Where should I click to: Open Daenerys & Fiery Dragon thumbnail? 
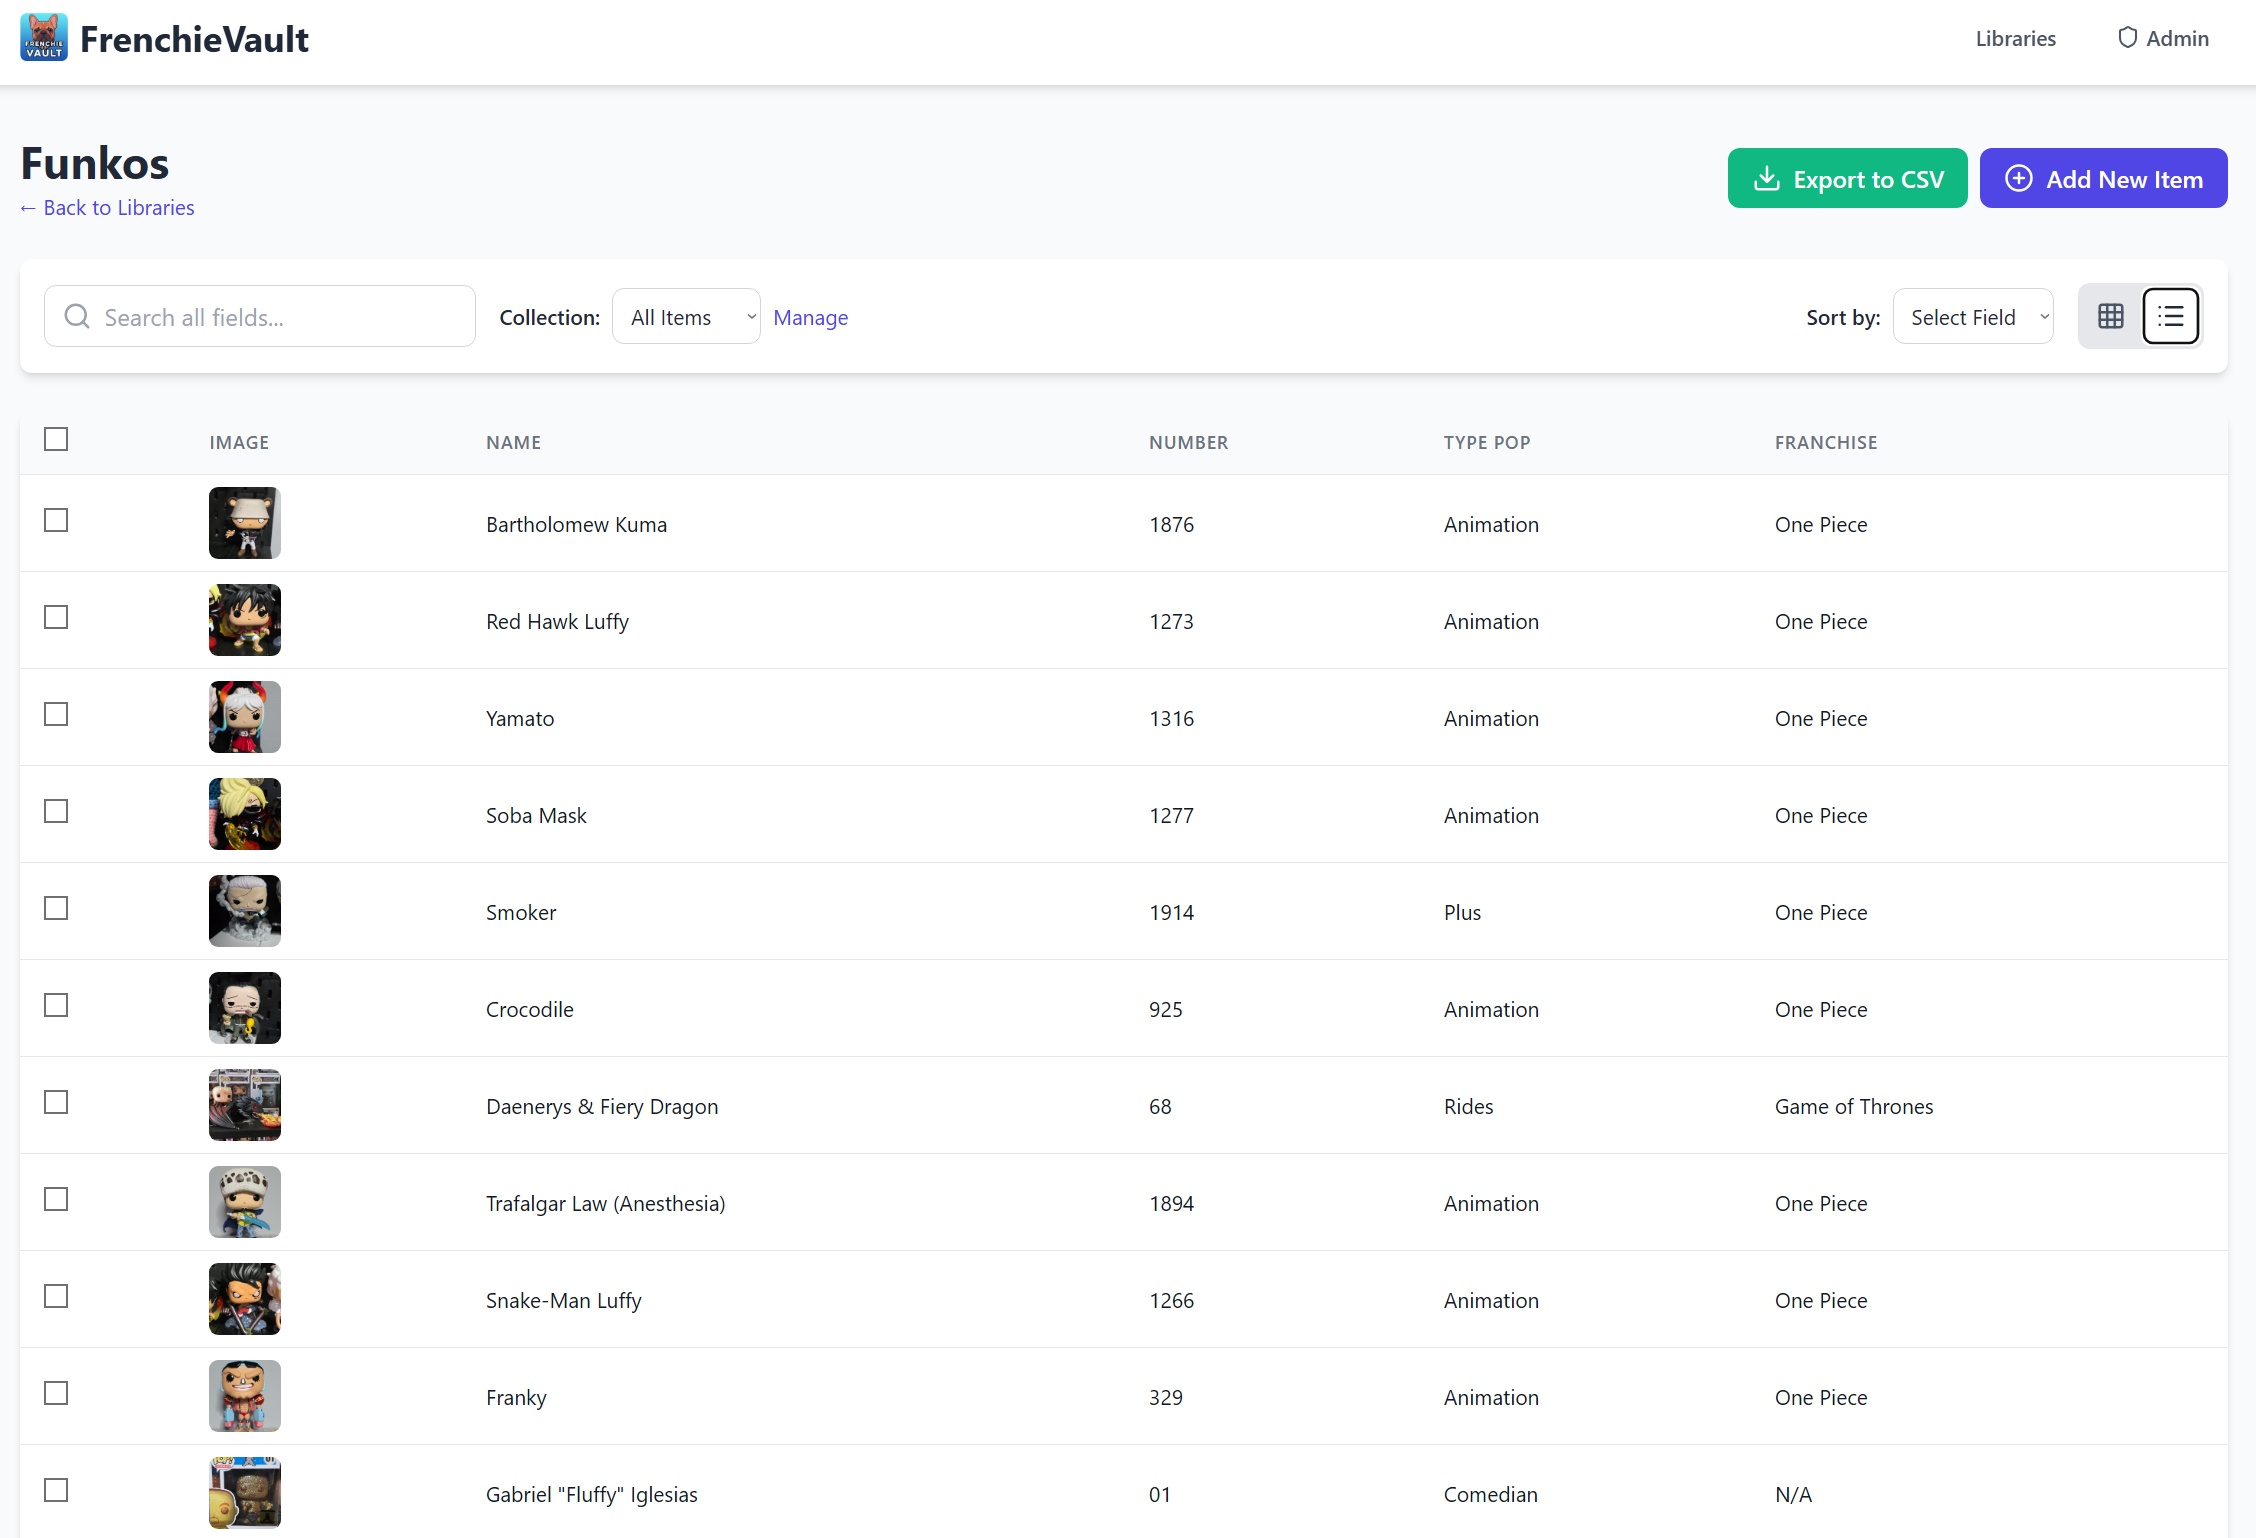click(245, 1105)
